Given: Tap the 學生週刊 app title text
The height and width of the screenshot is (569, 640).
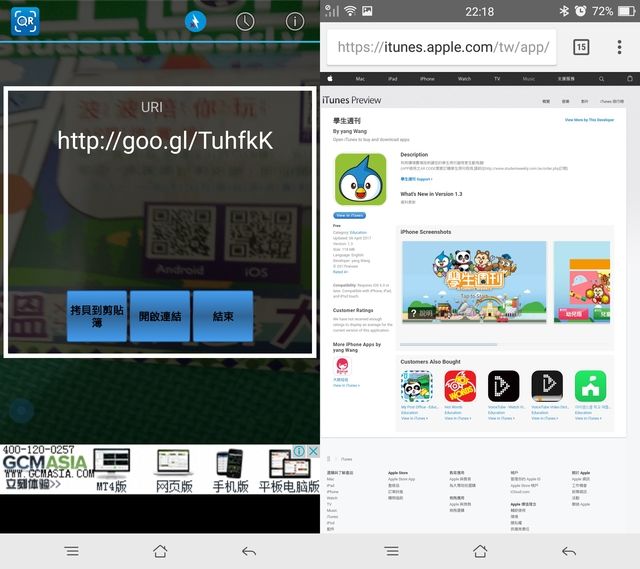Looking at the screenshot, I should [x=347, y=121].
